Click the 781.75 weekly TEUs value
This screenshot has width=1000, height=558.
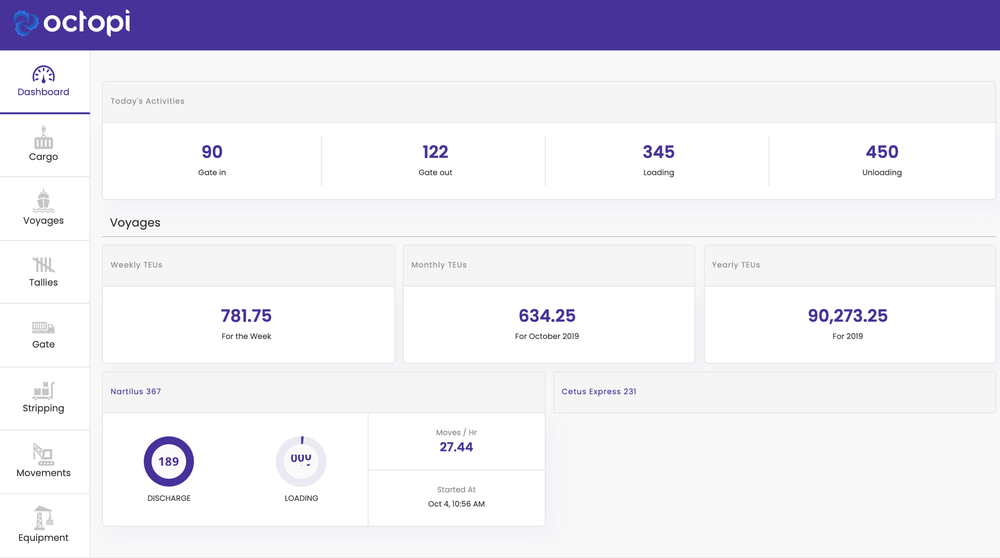[x=246, y=316]
